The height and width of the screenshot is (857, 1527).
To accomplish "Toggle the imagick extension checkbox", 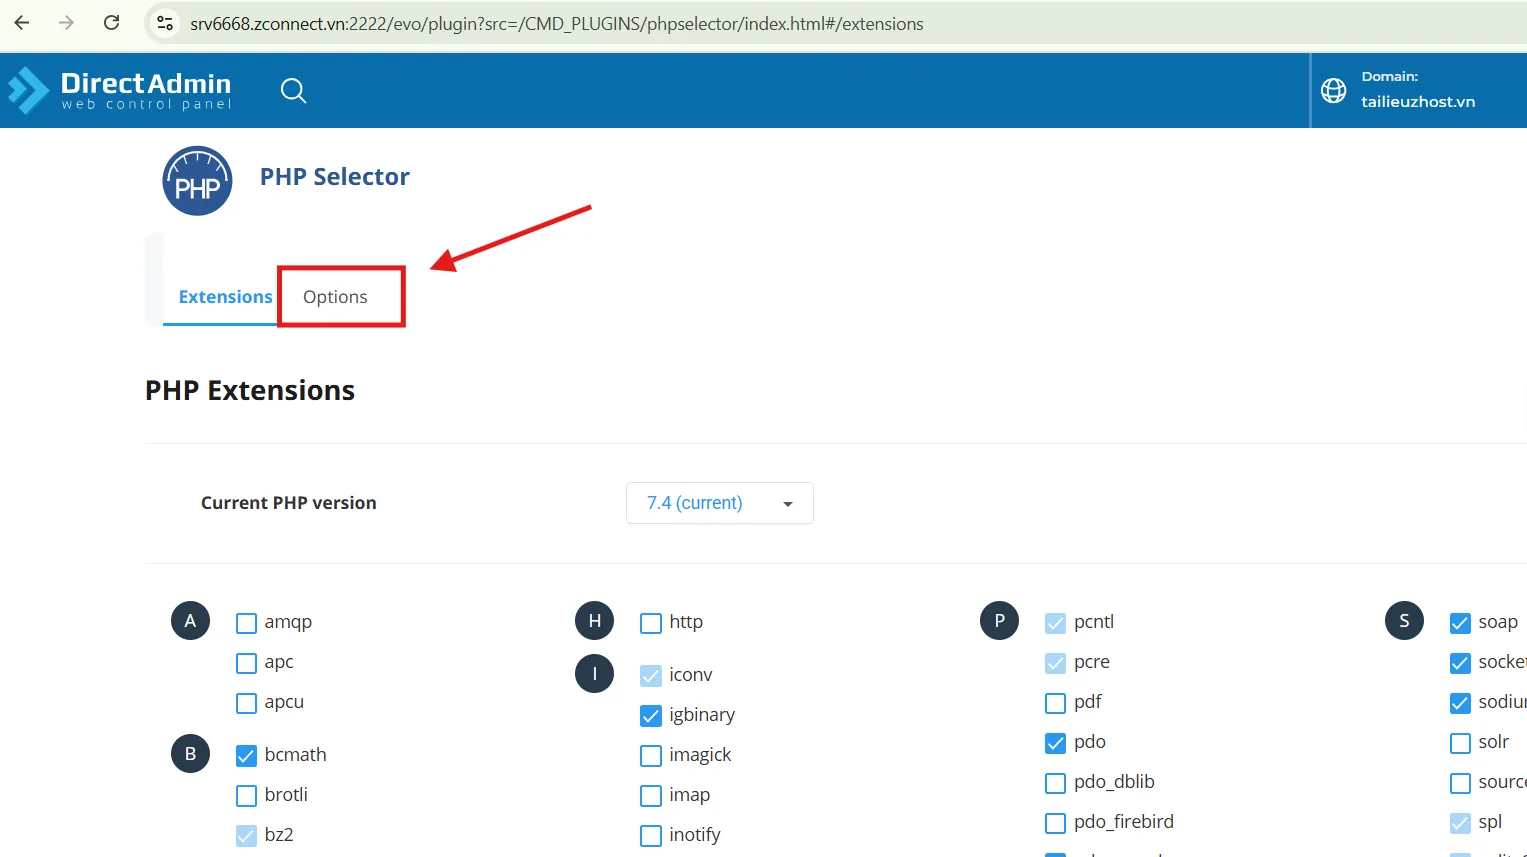I will [x=651, y=756].
